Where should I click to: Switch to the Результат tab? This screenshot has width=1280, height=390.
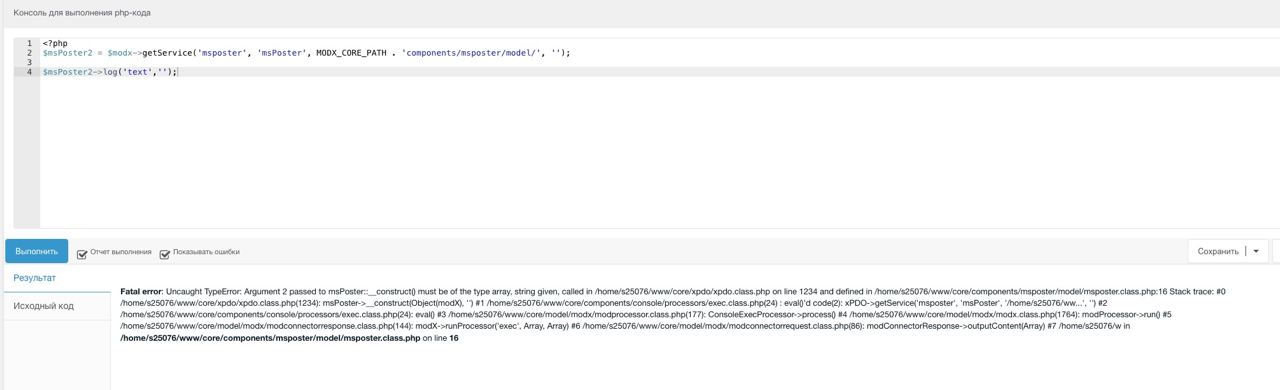[x=35, y=278]
